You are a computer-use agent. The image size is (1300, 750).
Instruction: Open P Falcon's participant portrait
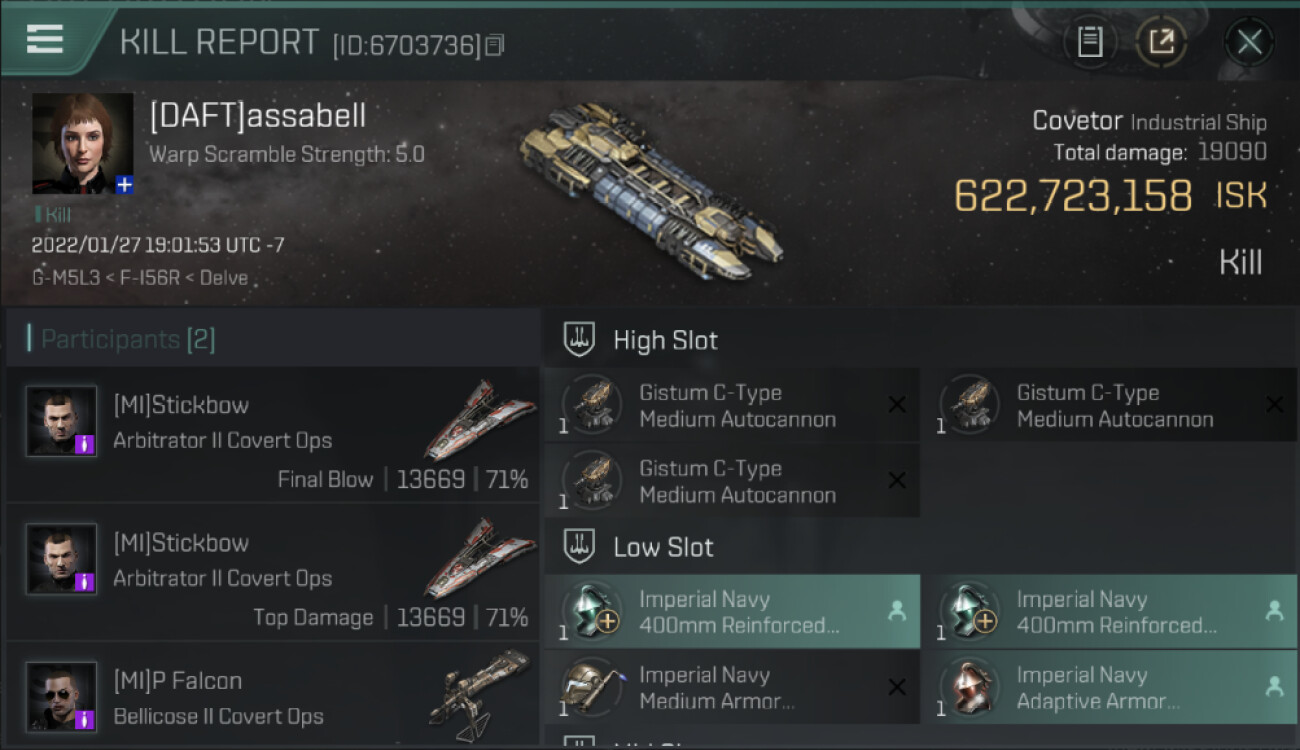[62, 696]
